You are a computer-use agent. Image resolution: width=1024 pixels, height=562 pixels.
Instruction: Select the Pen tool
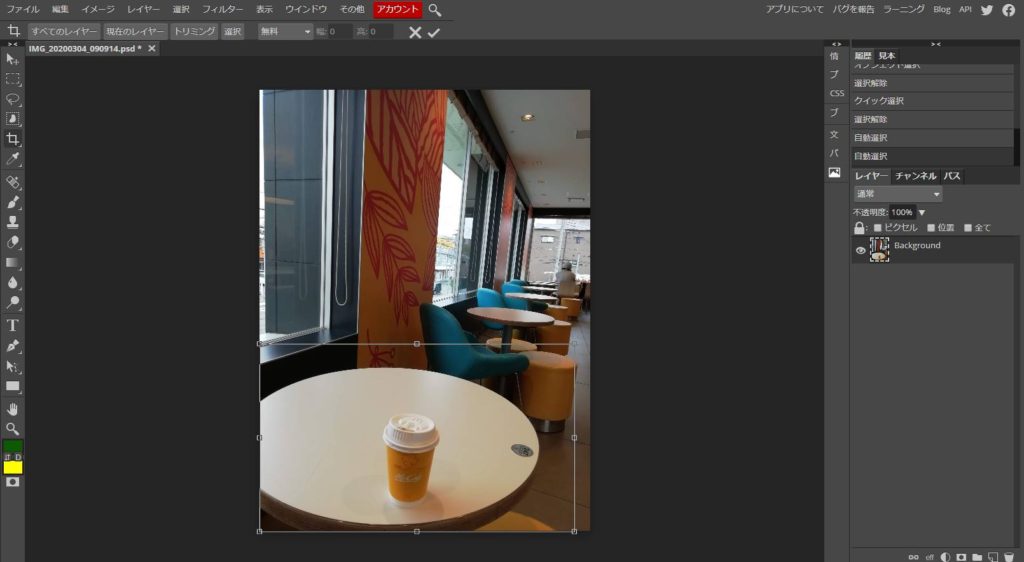tap(12, 345)
